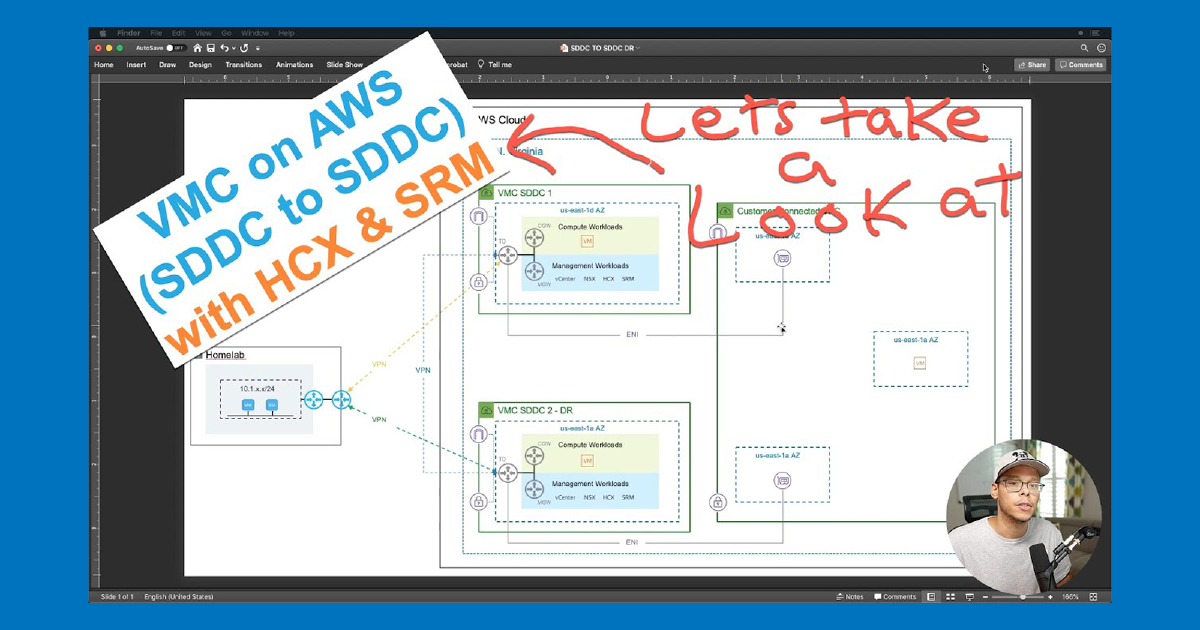Start Slide Show view from status bar
This screenshot has height=630, width=1200.
coord(968,597)
